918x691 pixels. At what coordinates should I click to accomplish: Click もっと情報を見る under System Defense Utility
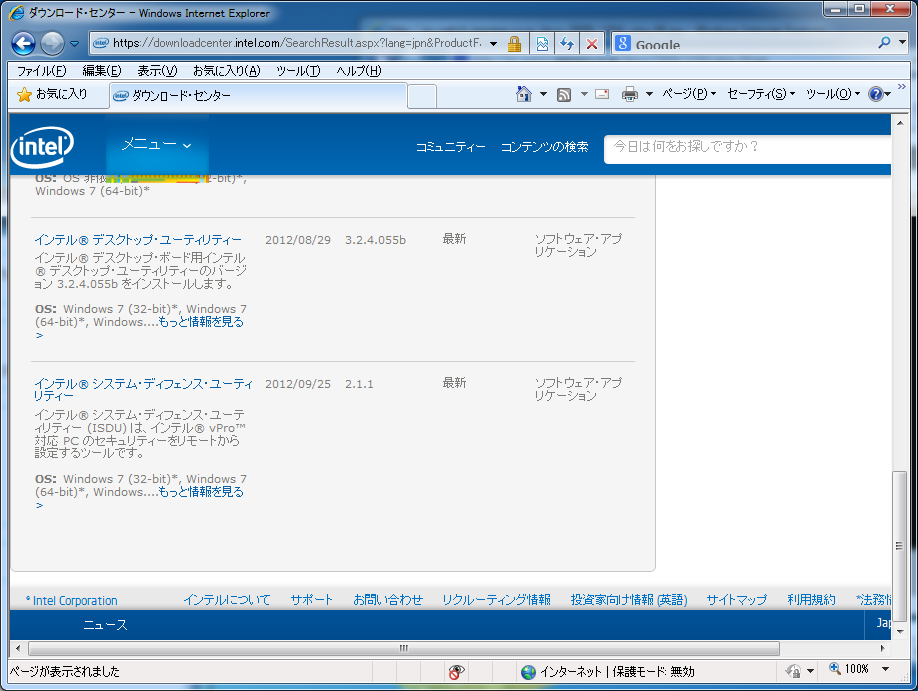(201, 491)
